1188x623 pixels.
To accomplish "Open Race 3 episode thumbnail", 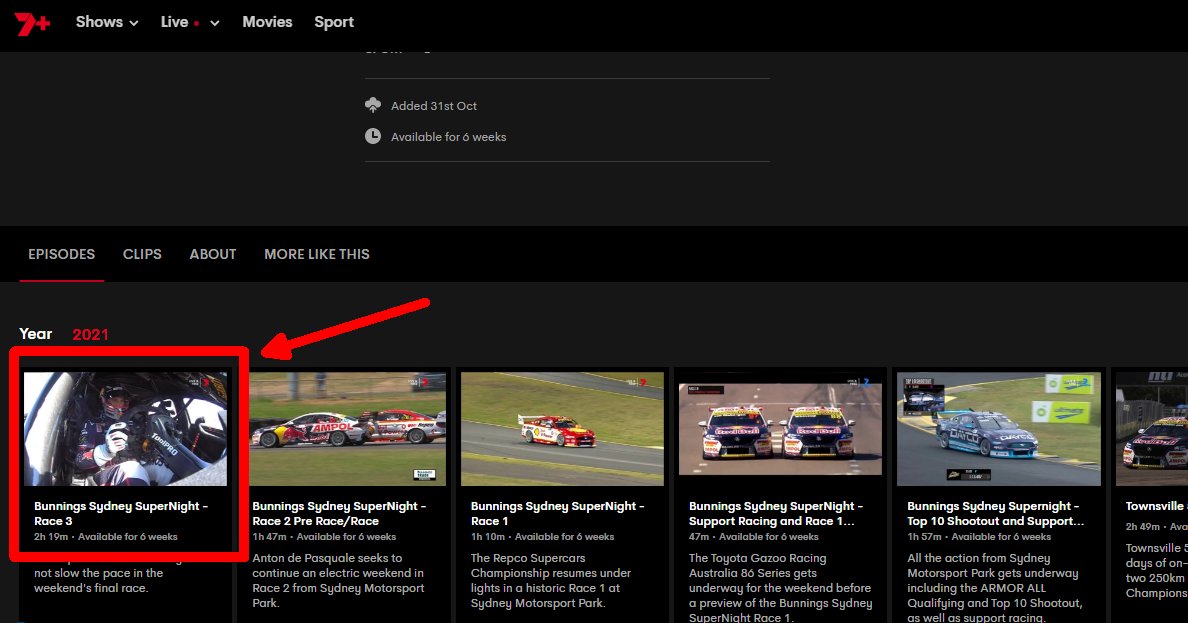I will point(125,429).
